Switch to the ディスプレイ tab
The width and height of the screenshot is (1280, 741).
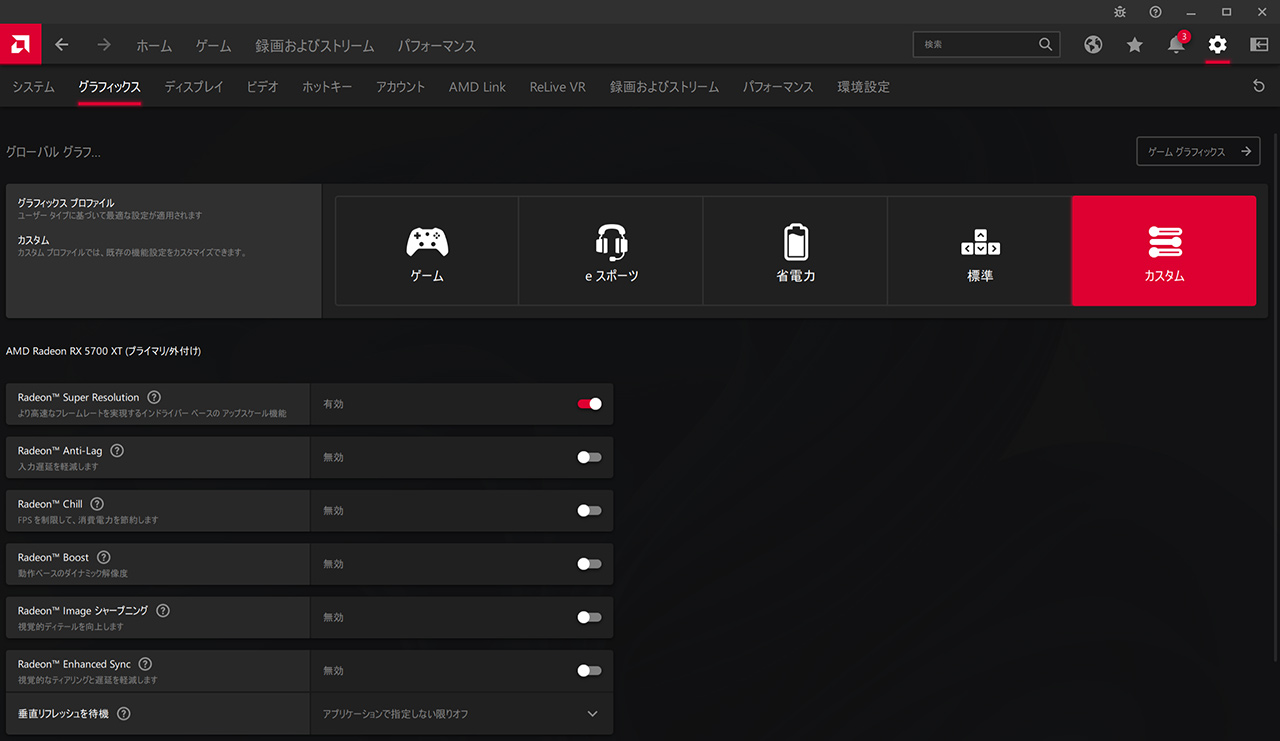coord(194,87)
